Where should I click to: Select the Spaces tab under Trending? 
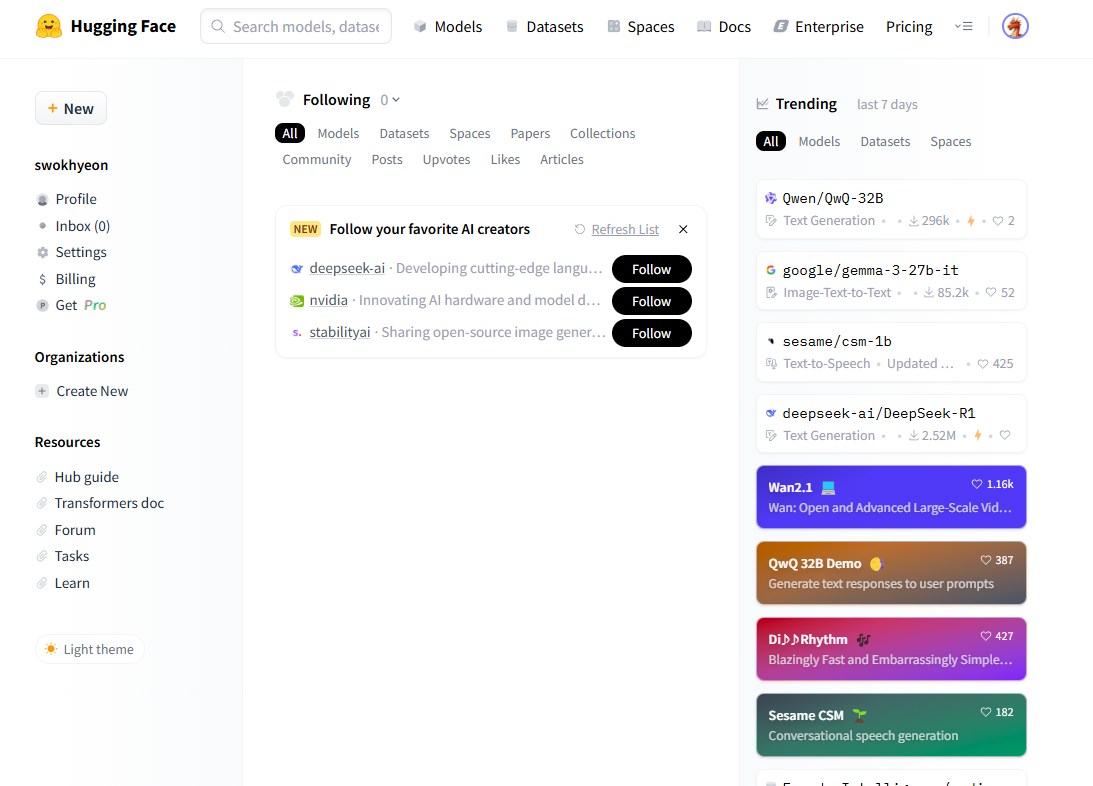950,141
